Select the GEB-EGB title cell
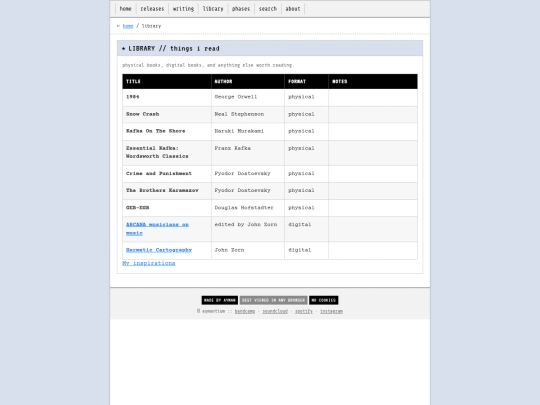The image size is (540, 405). pyautogui.click(x=167, y=208)
